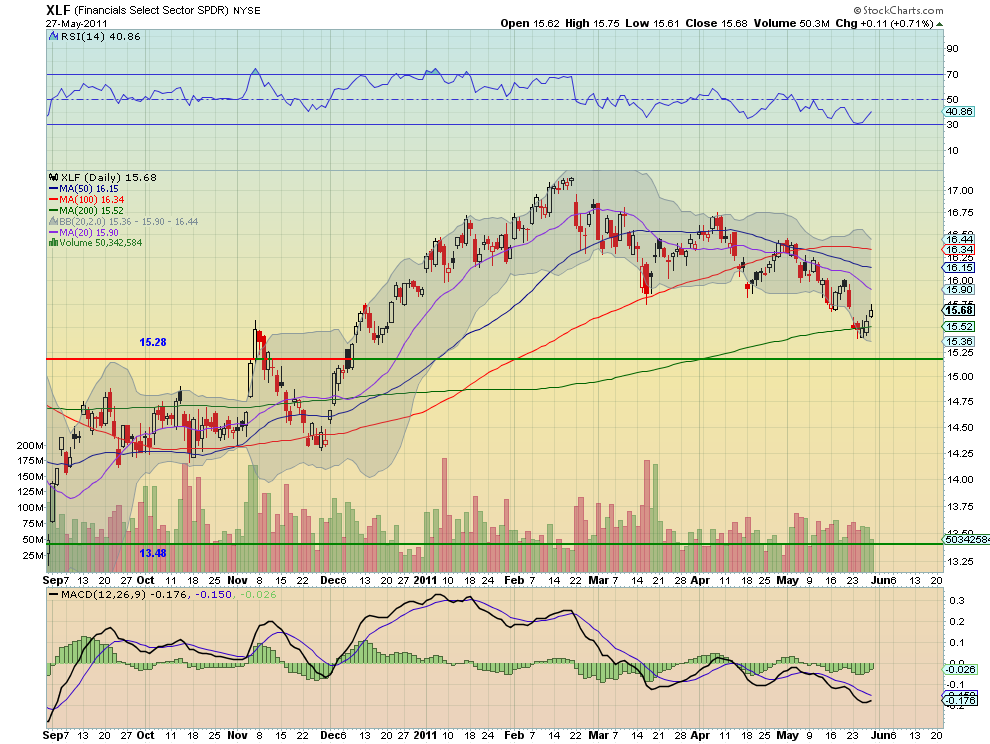Click the blue MA(50) legend line swatch
Image resolution: width=990 pixels, height=744 pixels.
[x=54, y=189]
